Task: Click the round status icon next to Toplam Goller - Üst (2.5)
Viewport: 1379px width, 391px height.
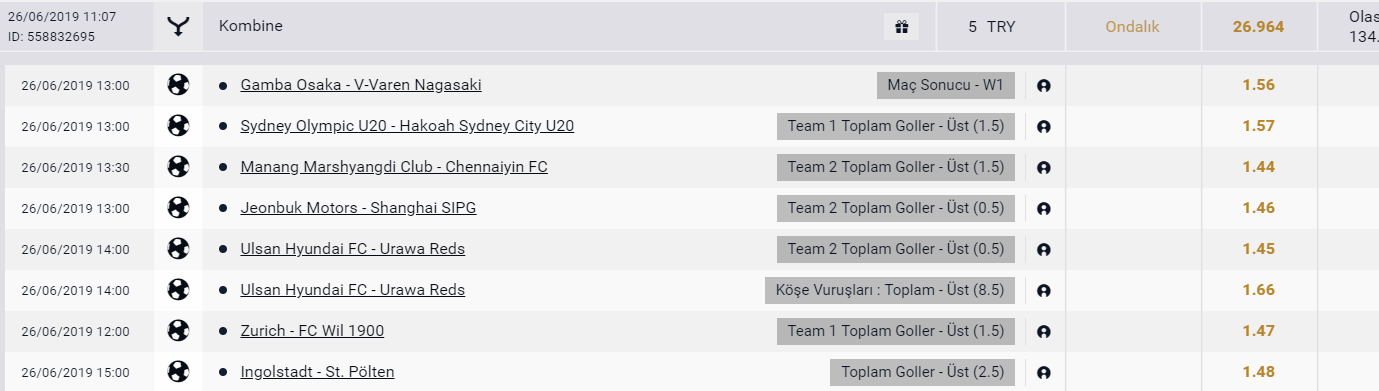Action: tap(1044, 373)
